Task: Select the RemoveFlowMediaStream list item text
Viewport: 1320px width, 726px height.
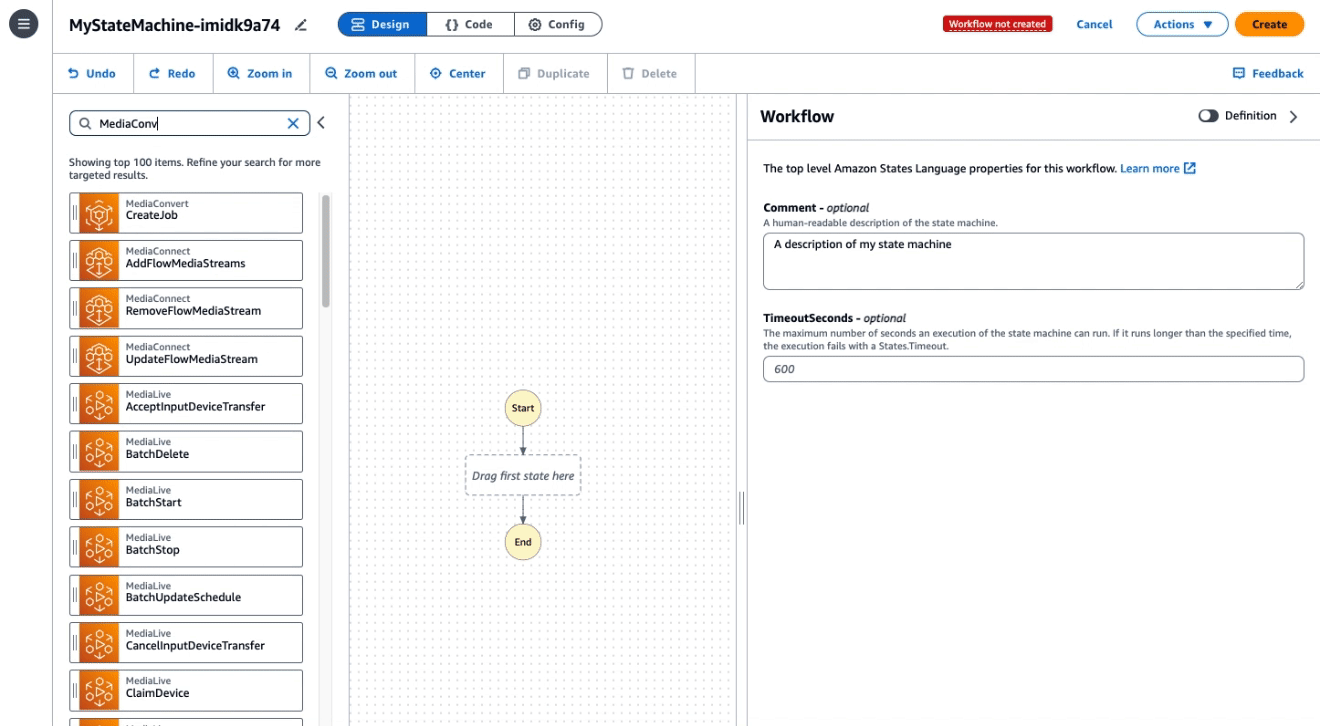Action: (x=194, y=311)
